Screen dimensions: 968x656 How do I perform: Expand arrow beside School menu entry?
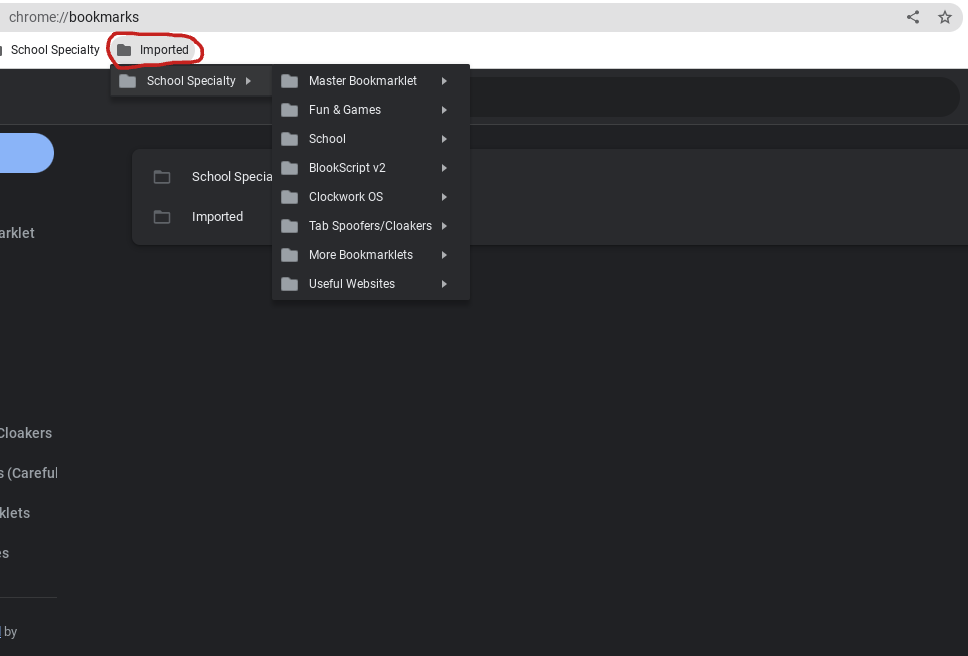point(444,139)
